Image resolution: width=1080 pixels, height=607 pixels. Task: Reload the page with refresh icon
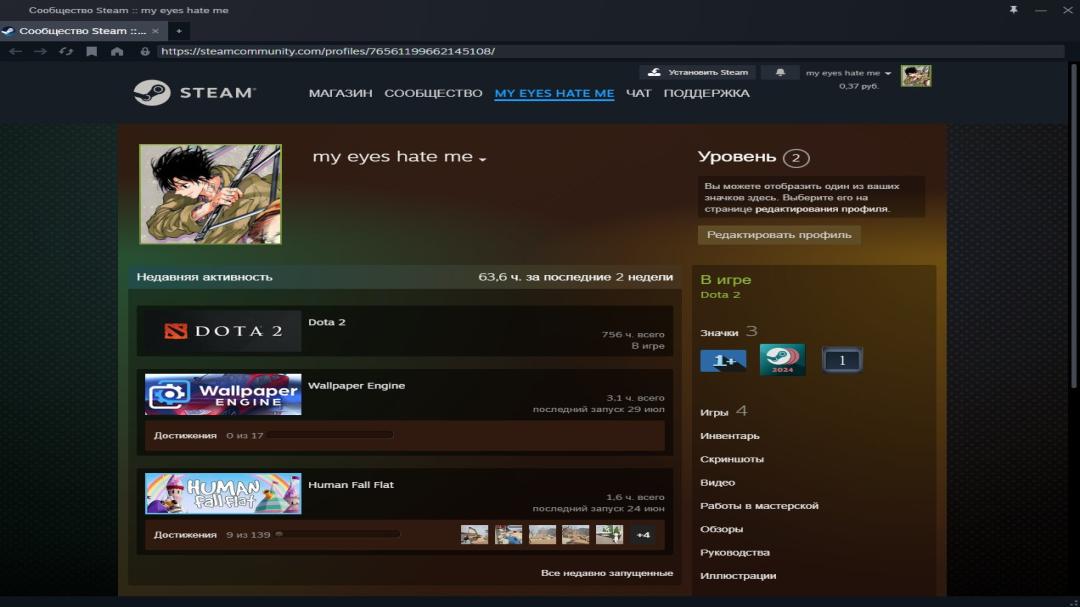(x=66, y=51)
